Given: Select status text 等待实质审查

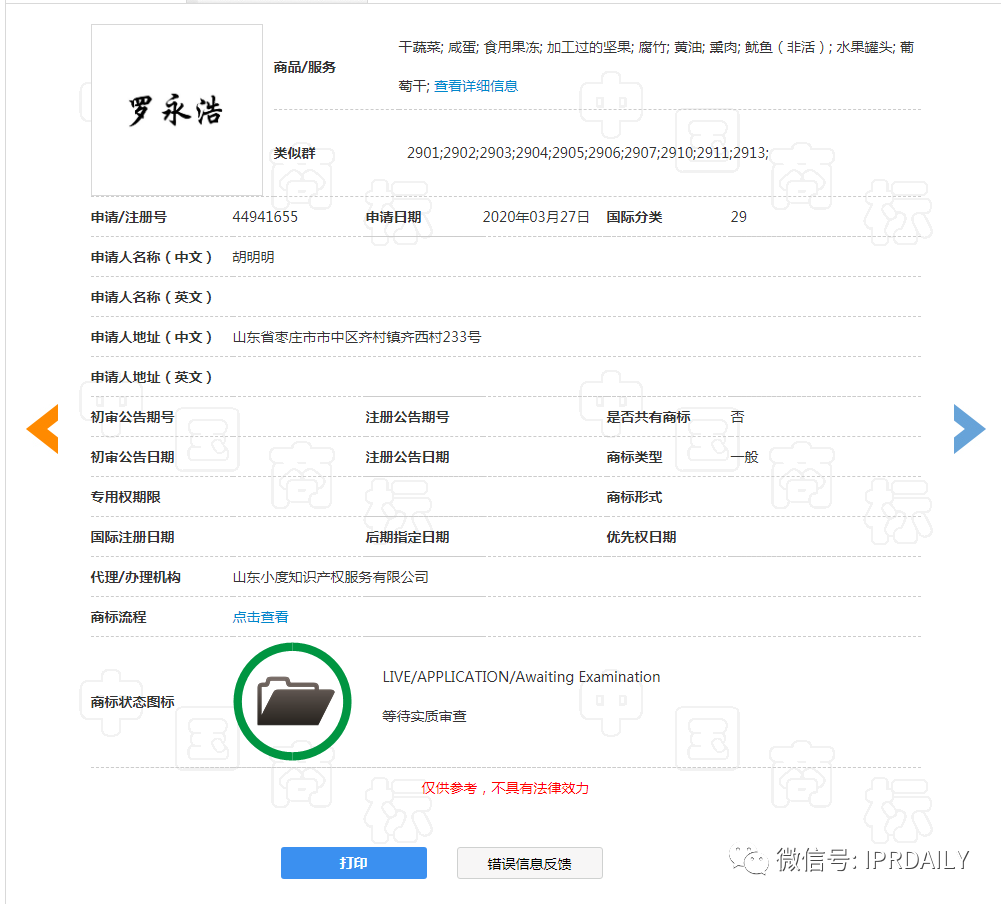Looking at the screenshot, I should (424, 716).
